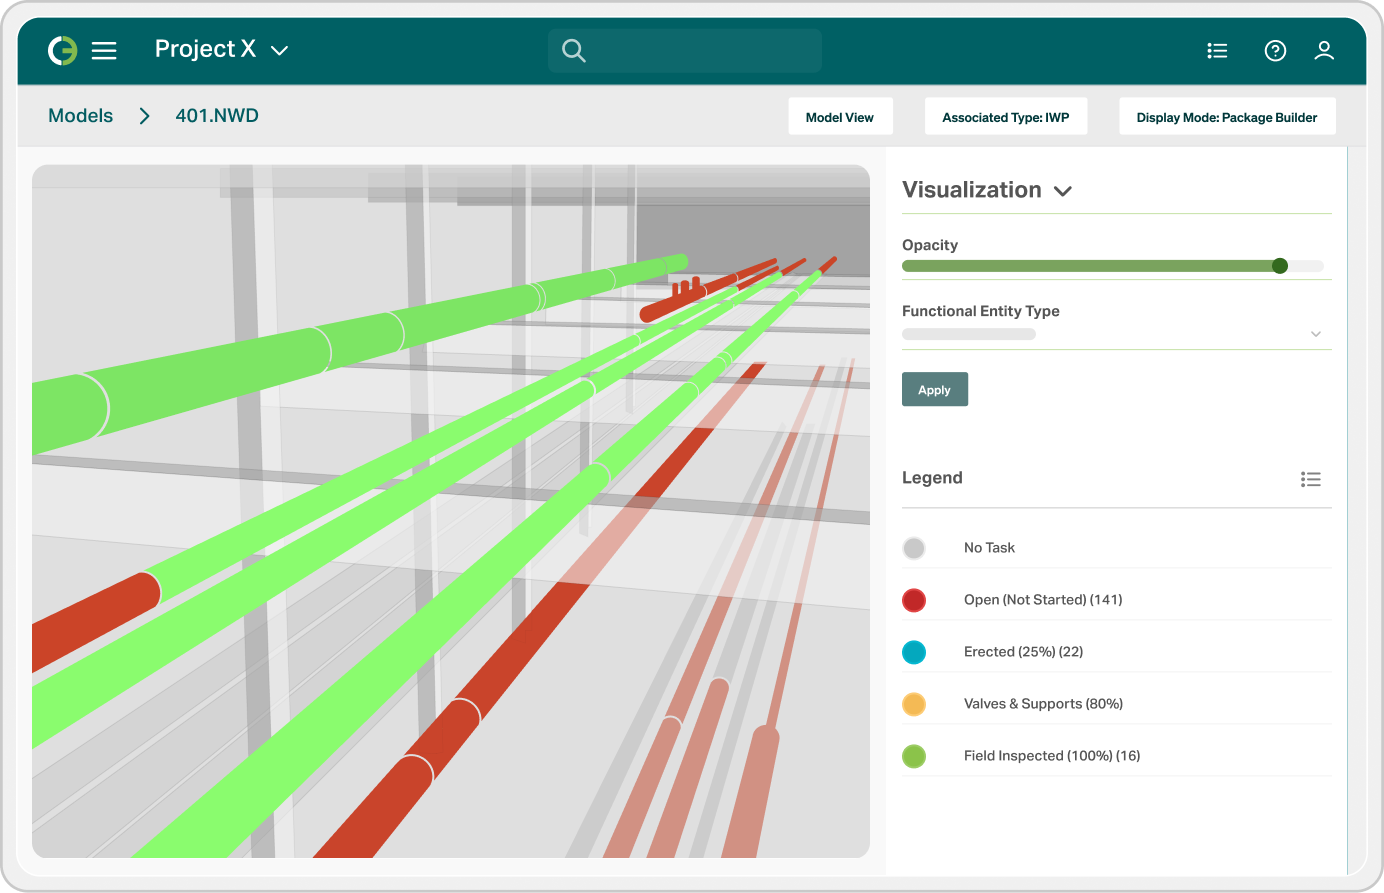Click the Apply button
The image size is (1384, 893).
[934, 389]
